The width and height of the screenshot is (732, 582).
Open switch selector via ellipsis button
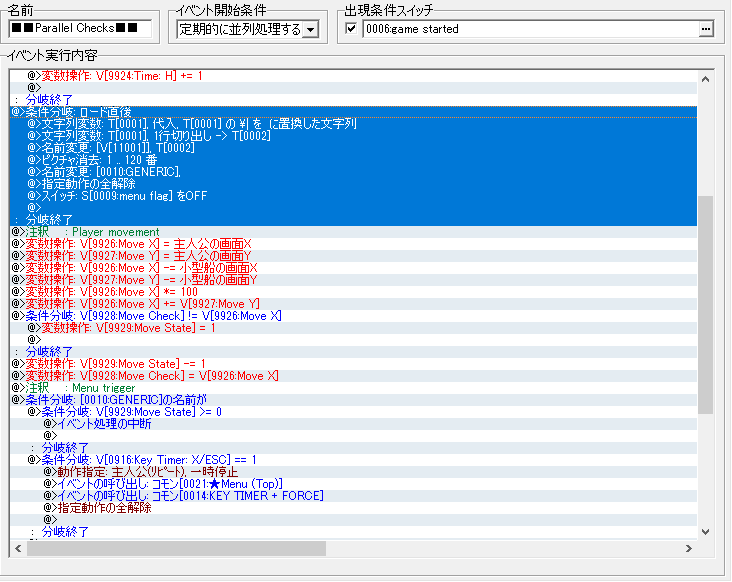(x=706, y=29)
